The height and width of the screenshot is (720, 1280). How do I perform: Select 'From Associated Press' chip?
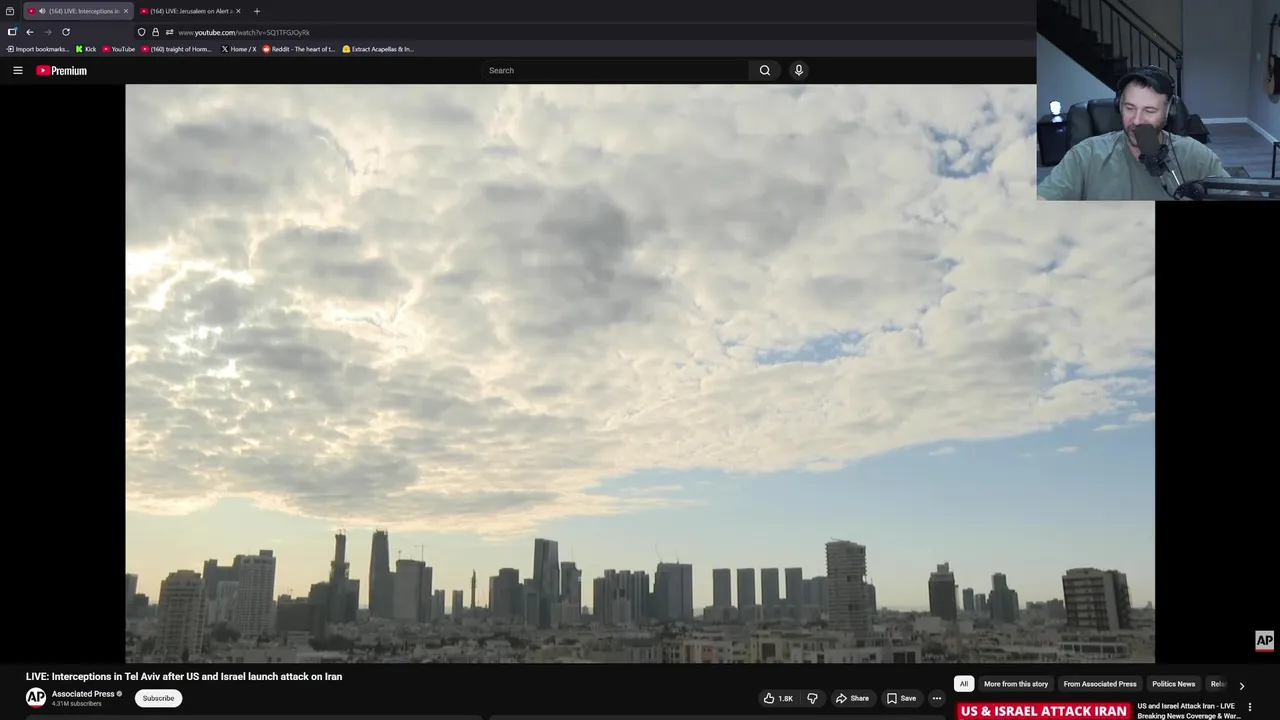(1100, 684)
